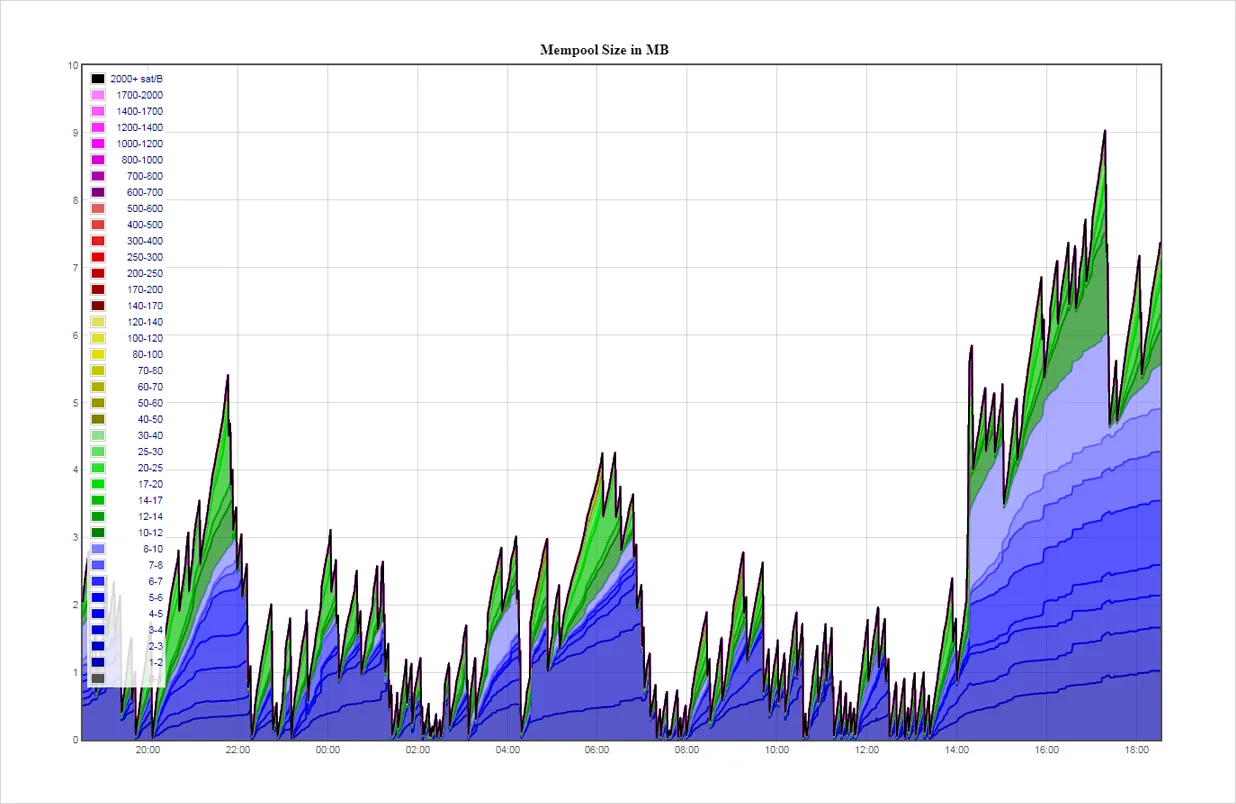Click the y-axis value 10
Screen dimensions: 1236x804
tap(72, 65)
